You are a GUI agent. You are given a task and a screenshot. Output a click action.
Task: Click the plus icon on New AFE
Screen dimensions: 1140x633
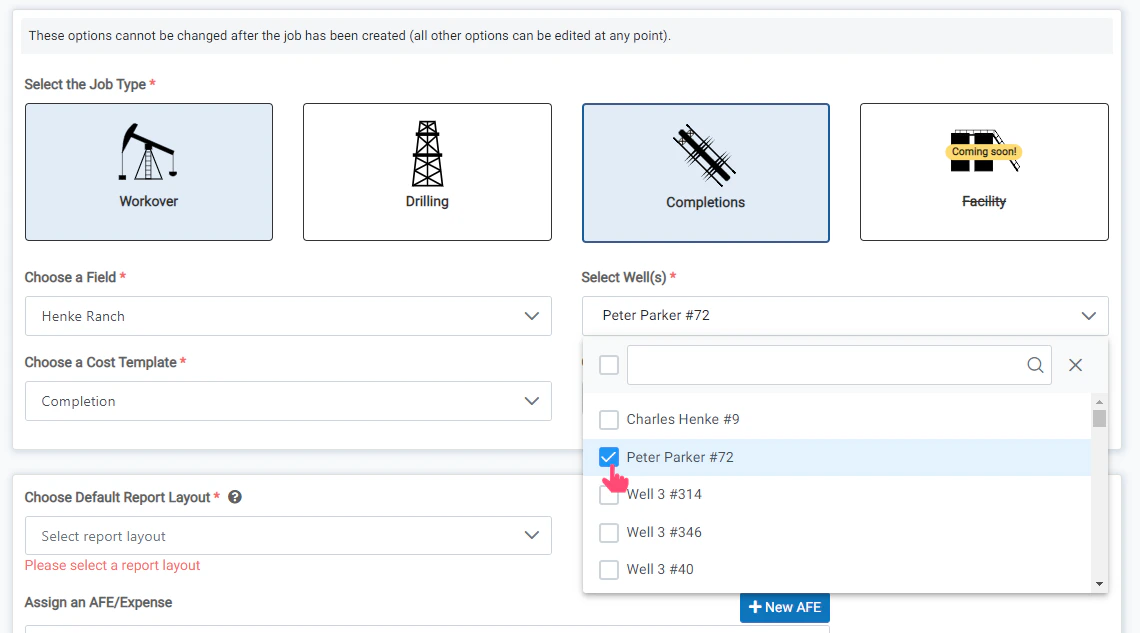click(x=756, y=607)
